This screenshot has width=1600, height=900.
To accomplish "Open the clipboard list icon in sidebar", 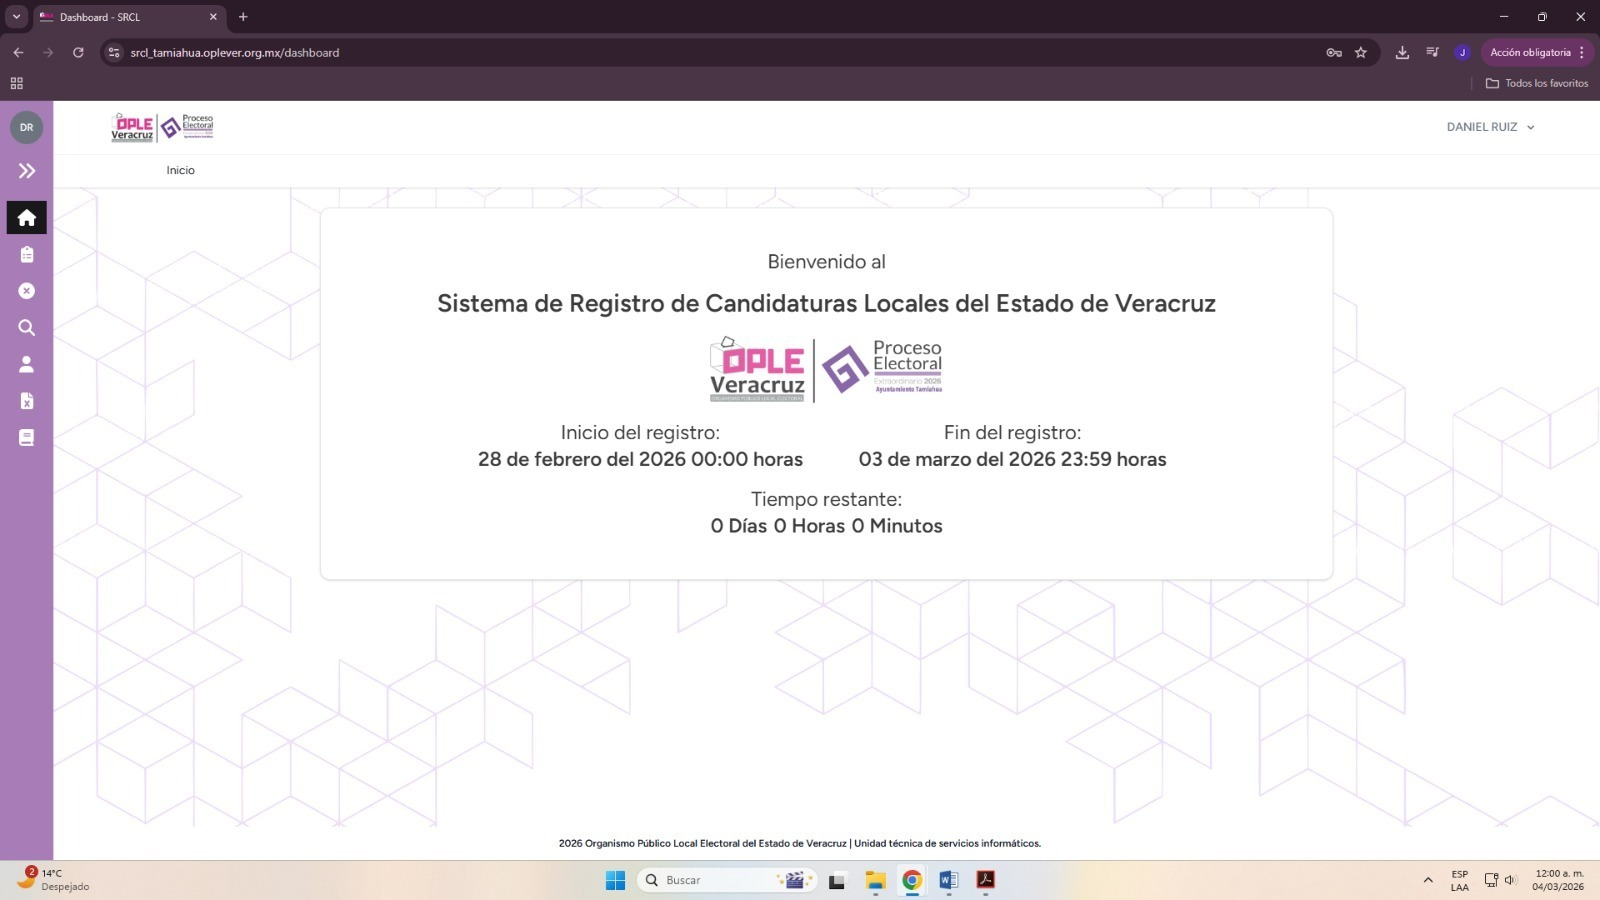I will pos(27,255).
